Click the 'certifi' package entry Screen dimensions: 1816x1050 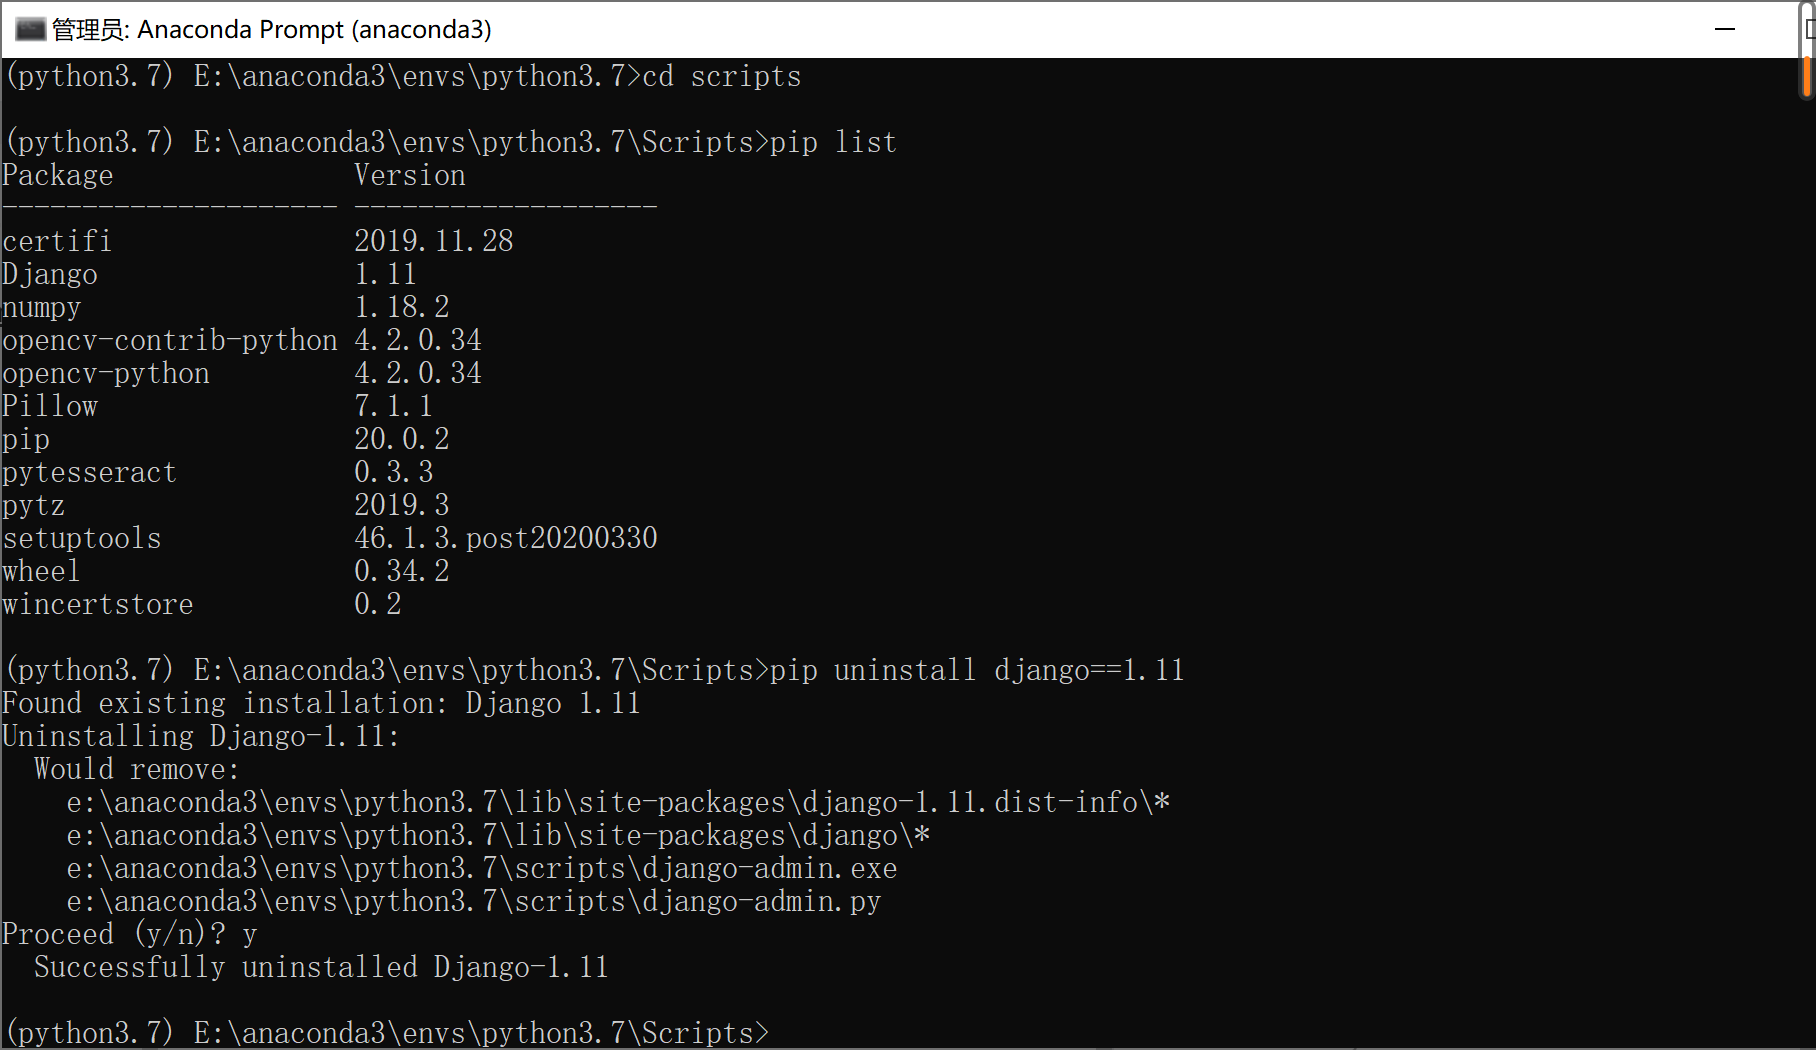[x=57, y=240]
